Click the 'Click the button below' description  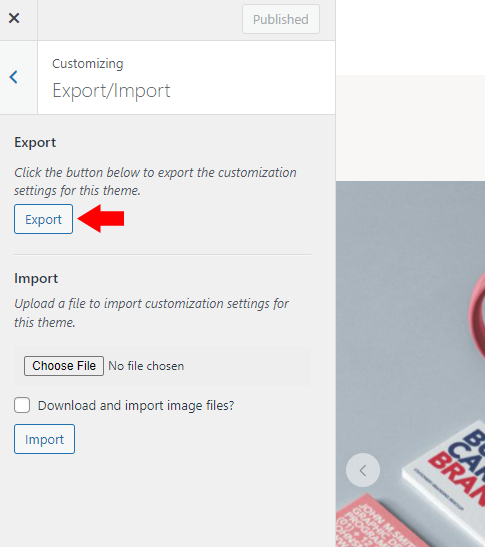click(155, 181)
